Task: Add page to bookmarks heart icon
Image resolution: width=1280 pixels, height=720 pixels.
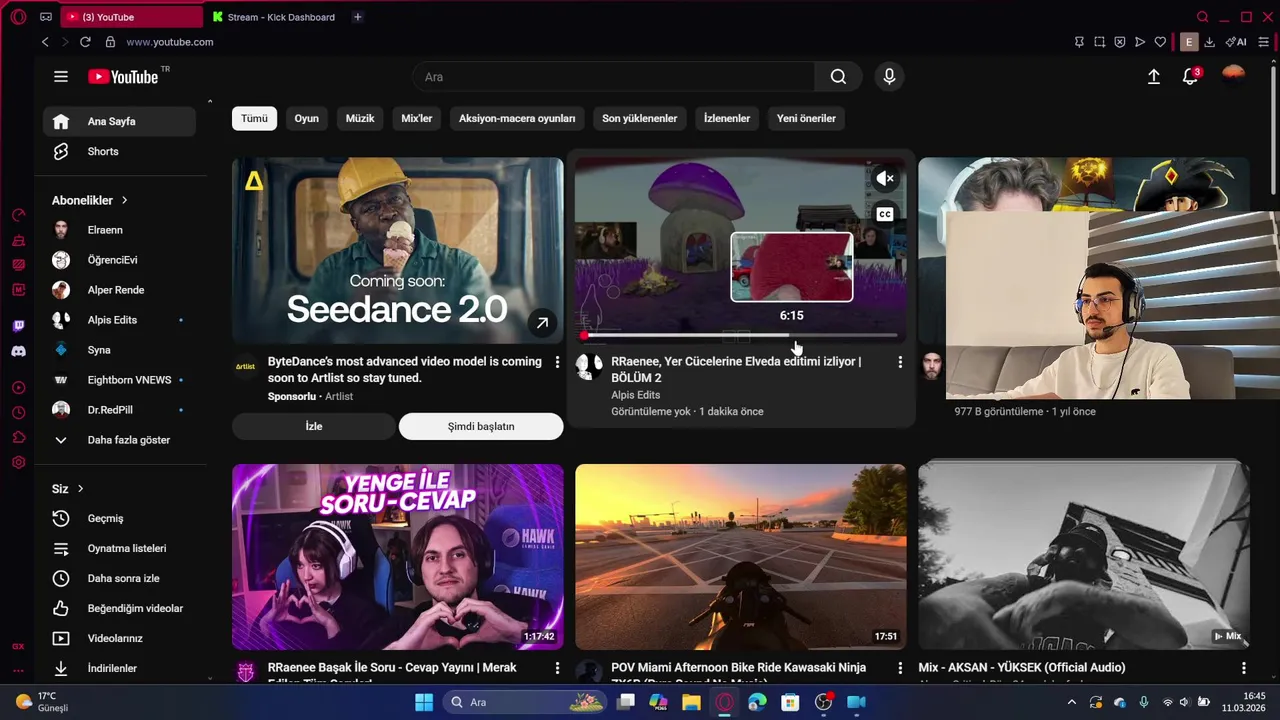Action: click(1160, 42)
